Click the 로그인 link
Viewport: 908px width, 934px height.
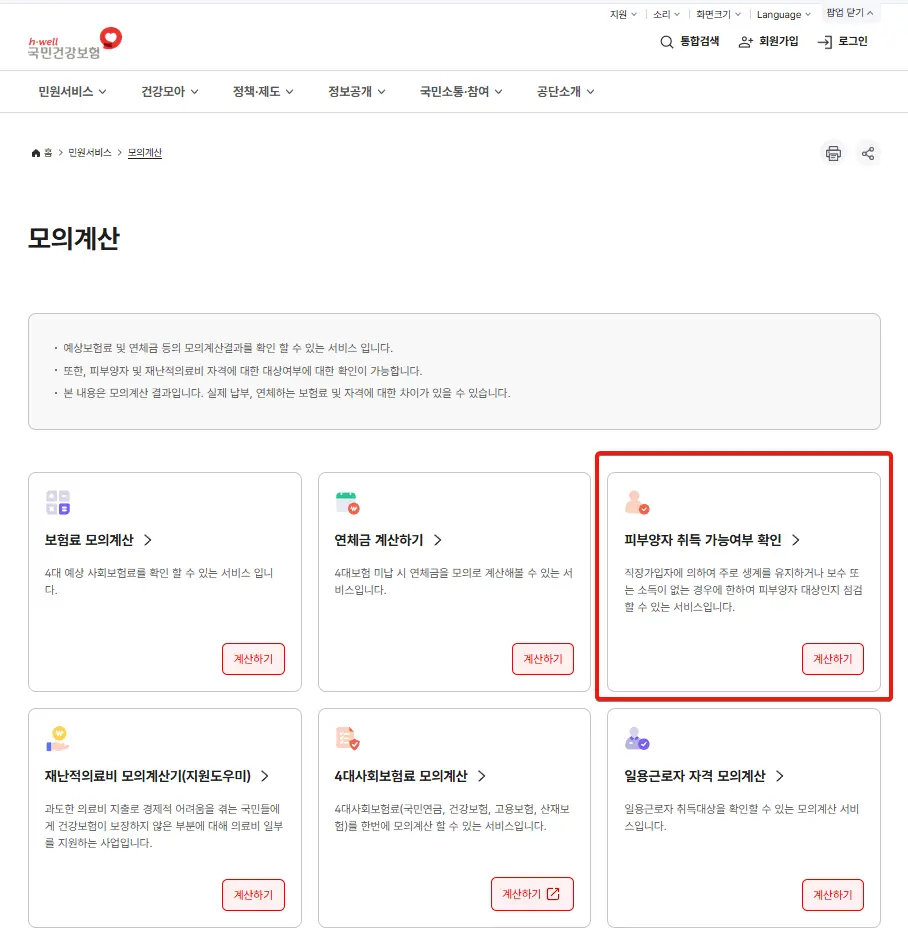click(842, 42)
